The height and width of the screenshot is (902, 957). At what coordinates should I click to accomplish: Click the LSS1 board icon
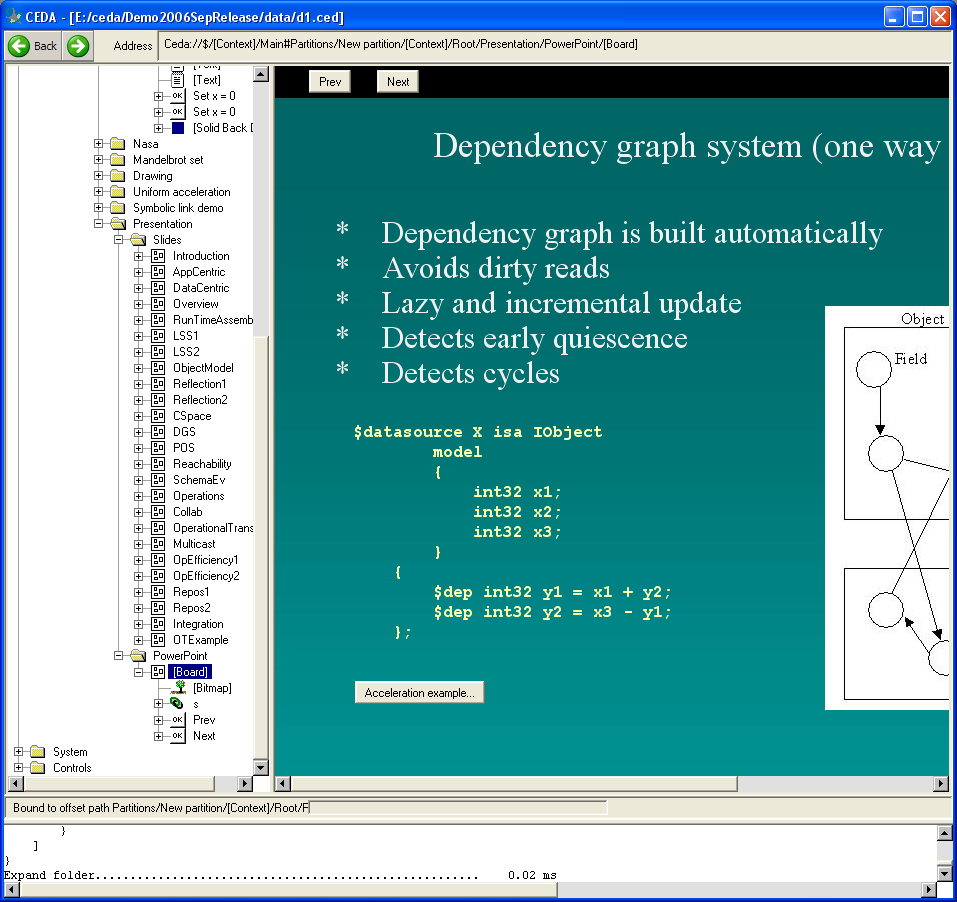coord(158,336)
